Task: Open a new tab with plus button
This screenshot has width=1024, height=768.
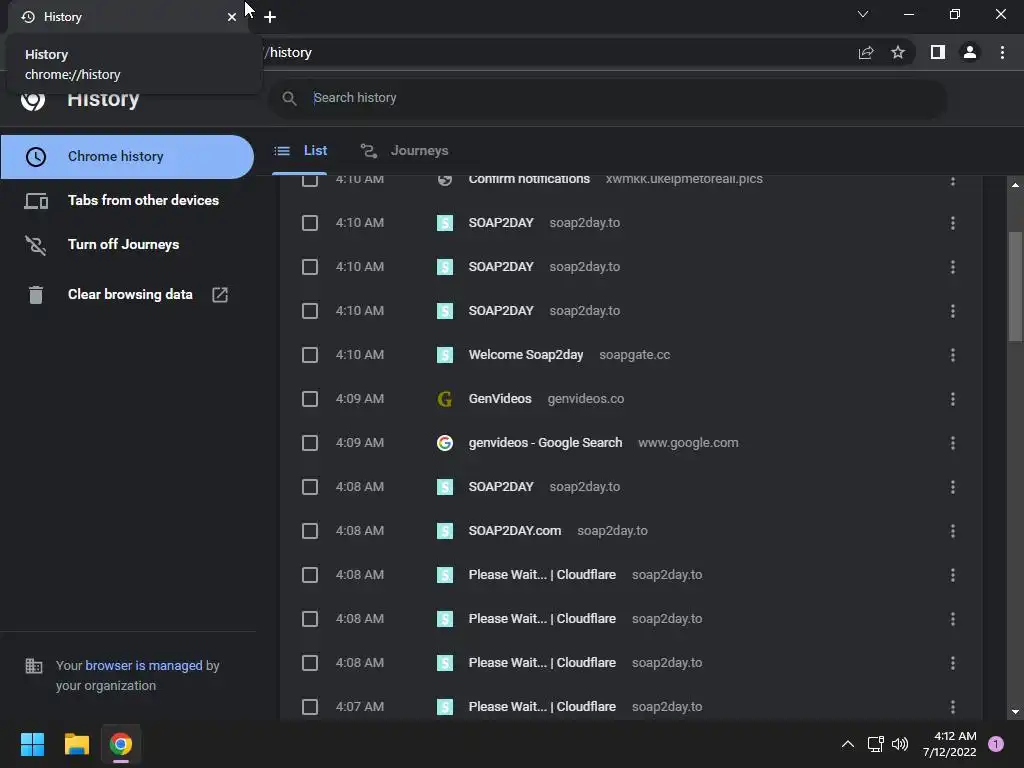Action: (x=270, y=17)
